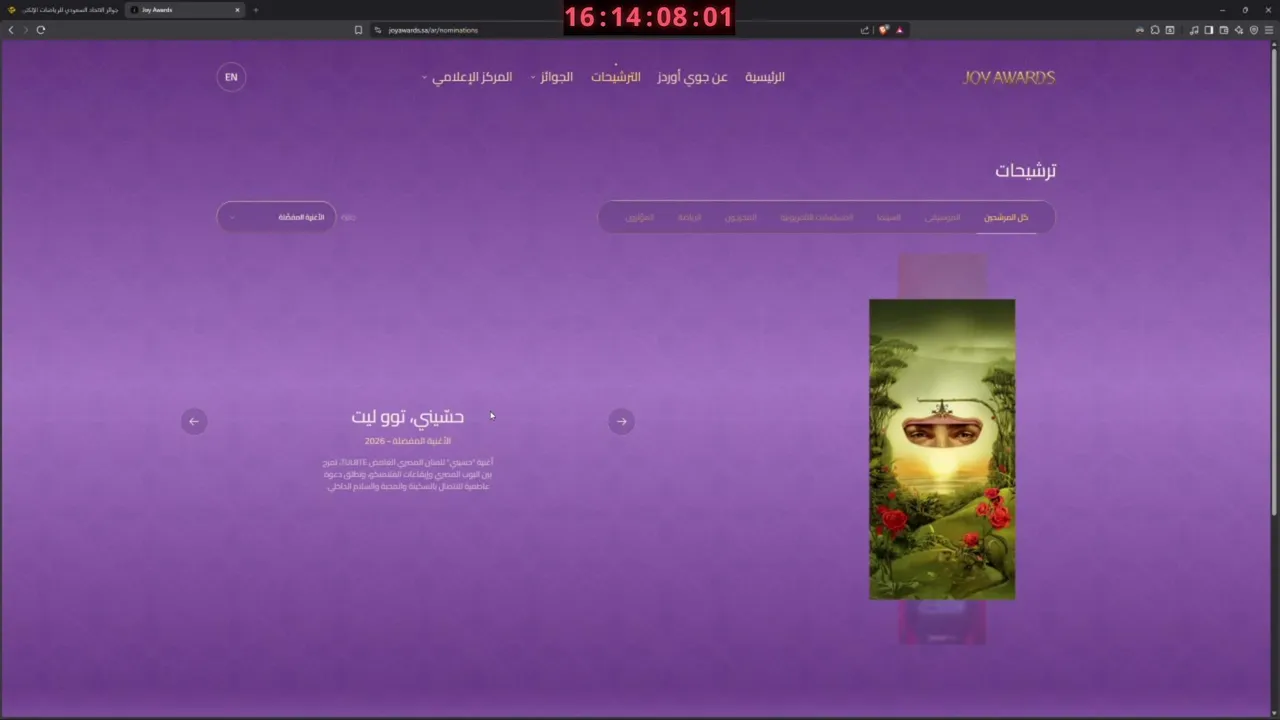Open the browser hamburger main menu
The image size is (1280, 720).
[x=1269, y=30]
